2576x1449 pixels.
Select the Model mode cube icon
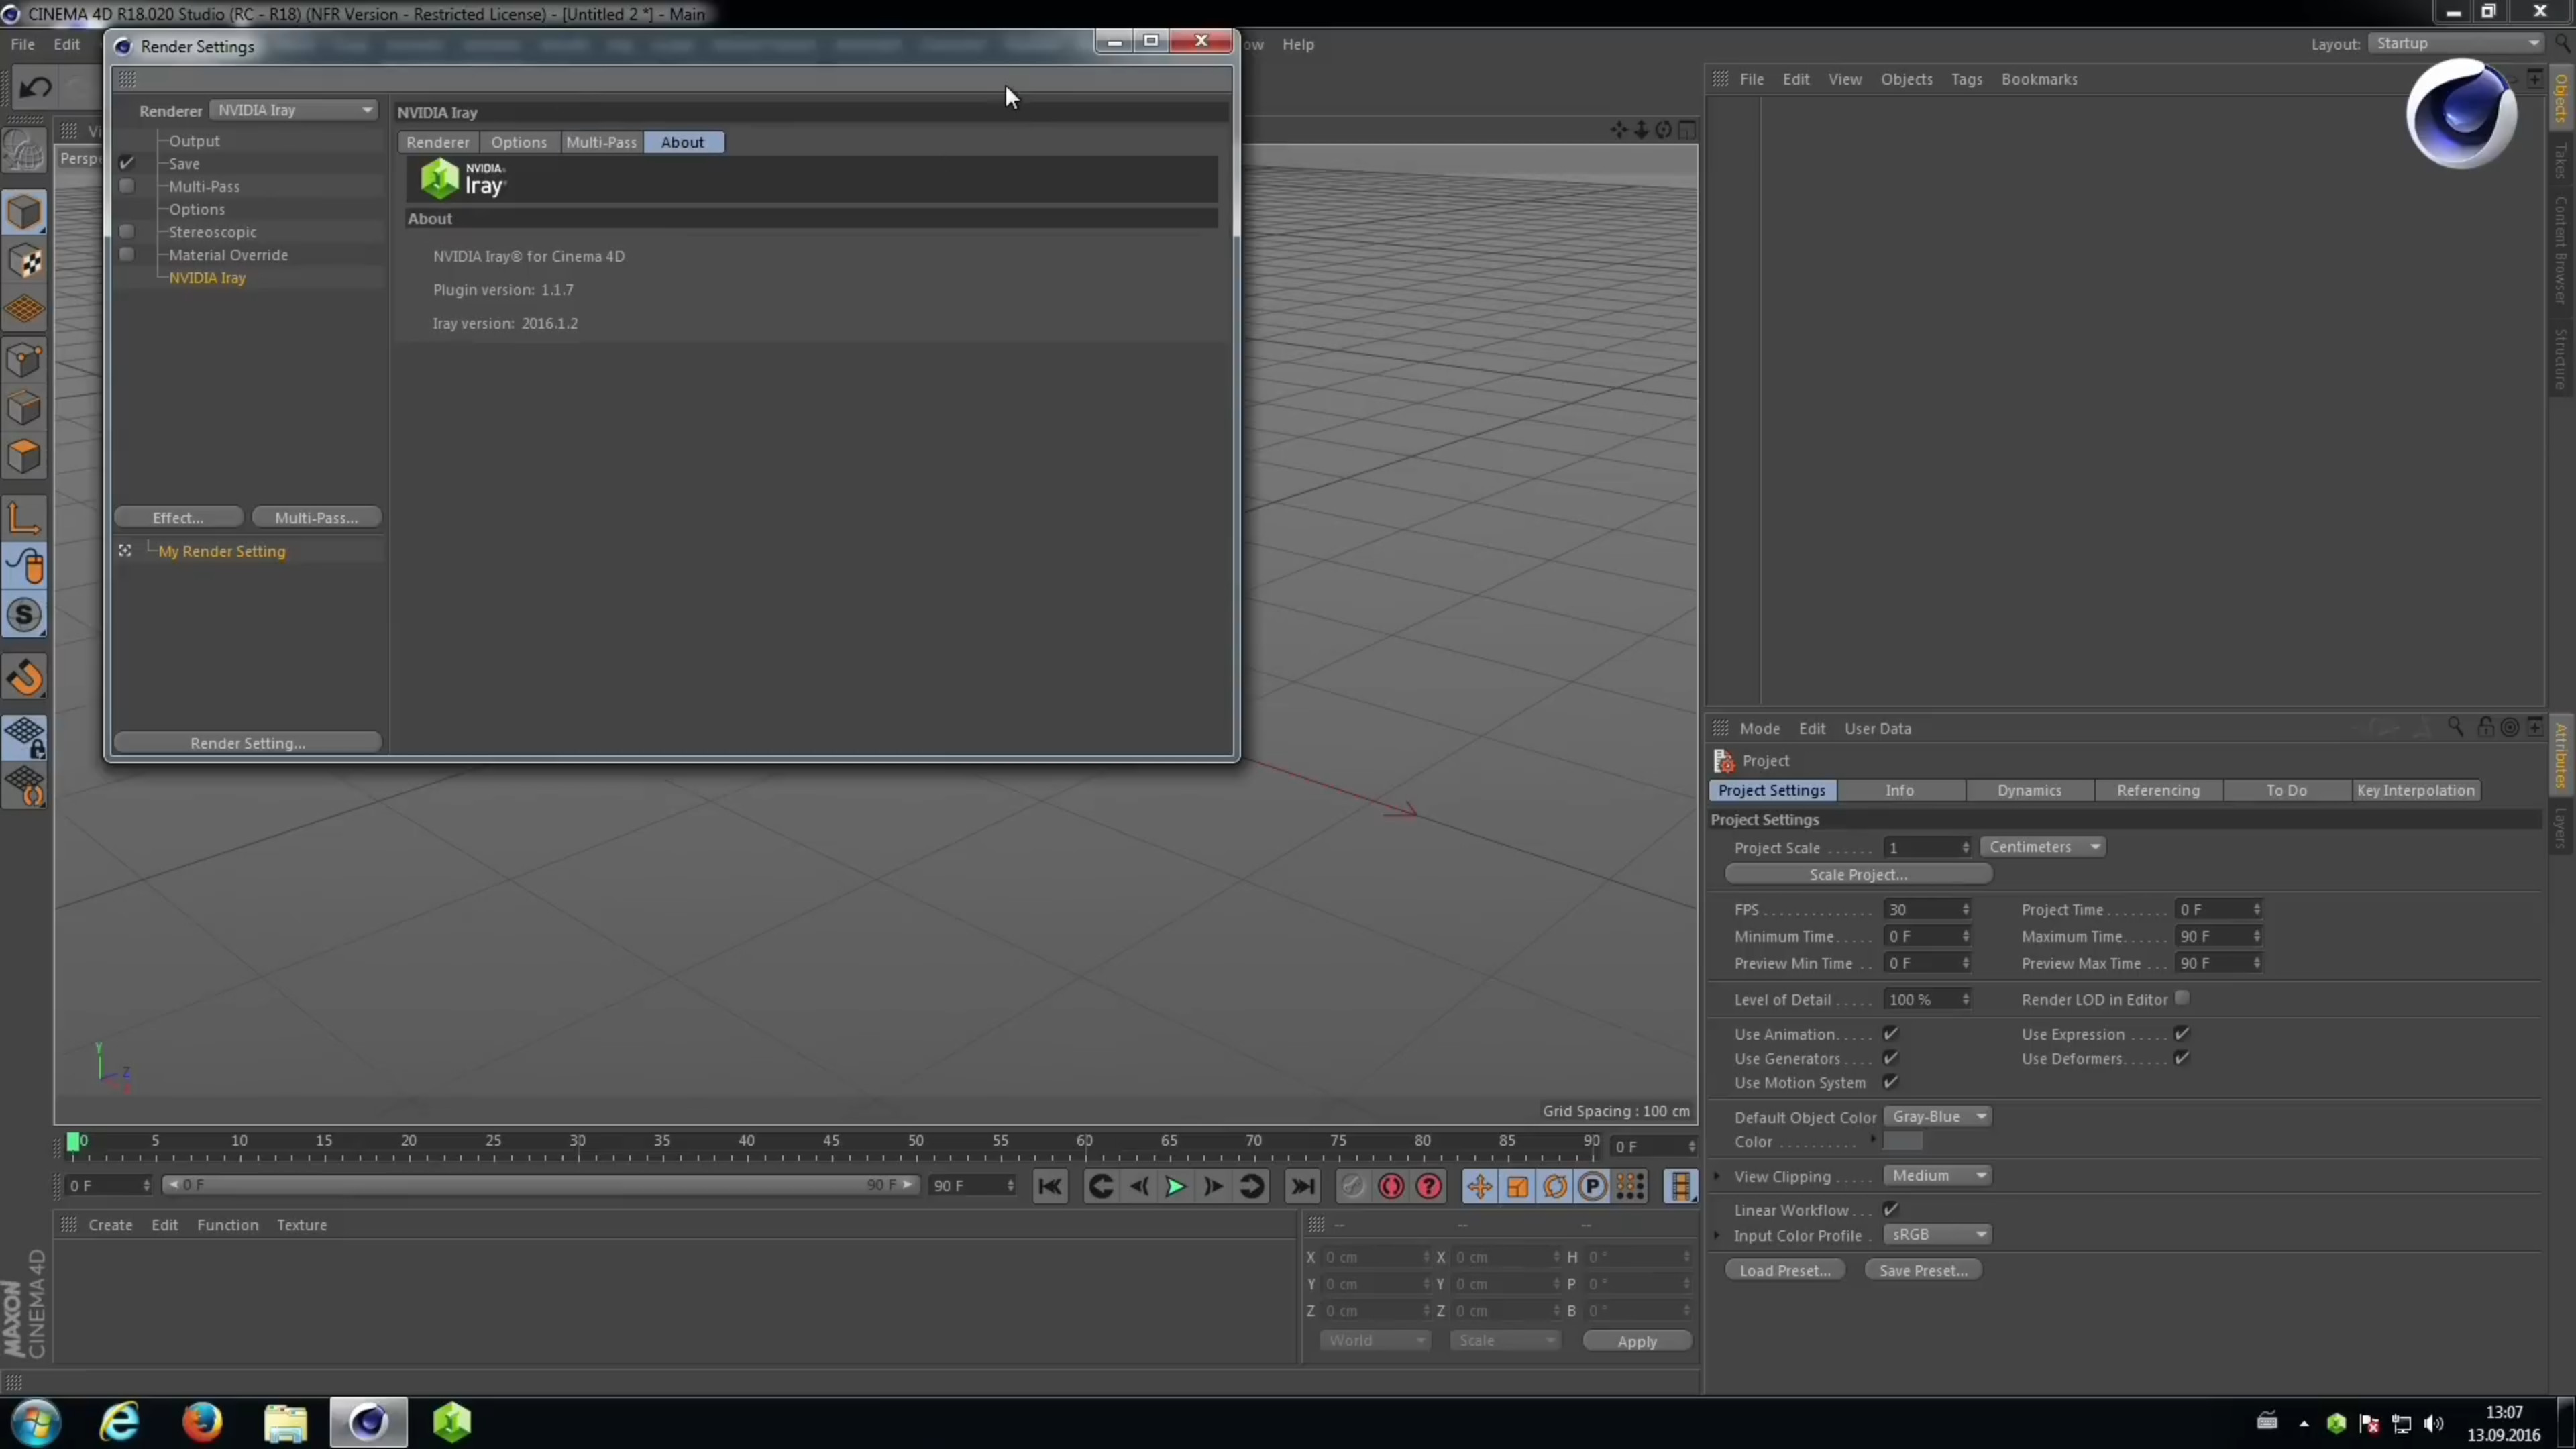click(x=25, y=213)
